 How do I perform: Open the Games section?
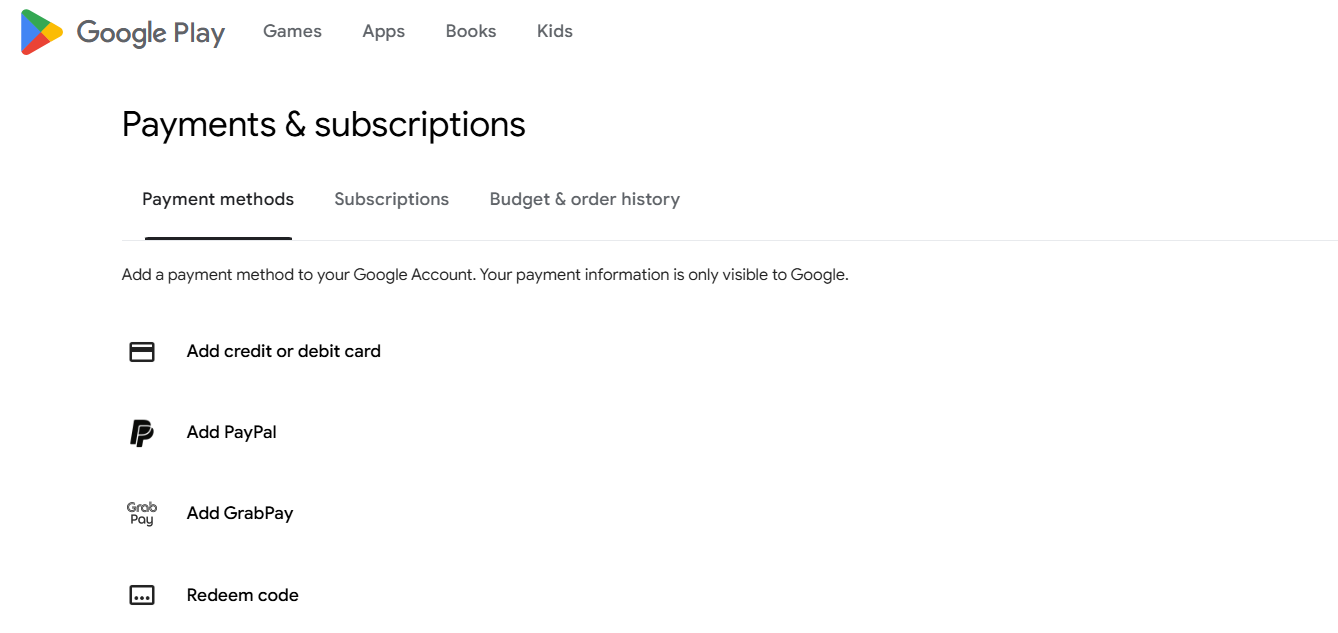coord(292,31)
